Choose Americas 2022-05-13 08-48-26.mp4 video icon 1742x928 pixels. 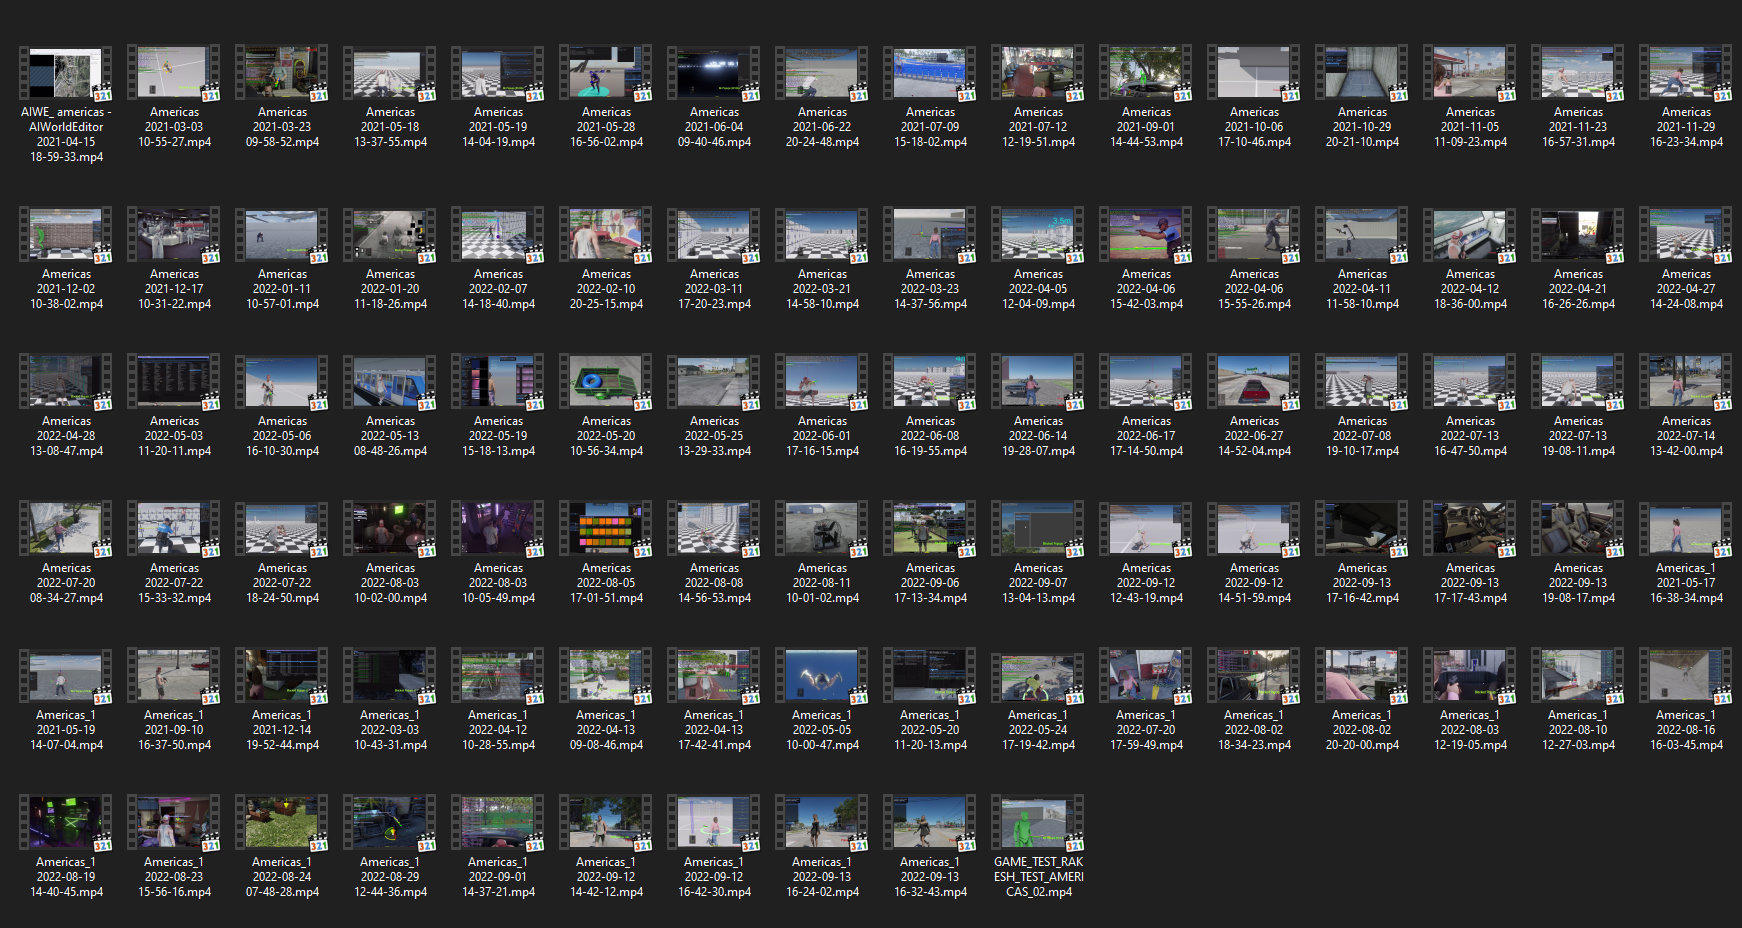390,382
